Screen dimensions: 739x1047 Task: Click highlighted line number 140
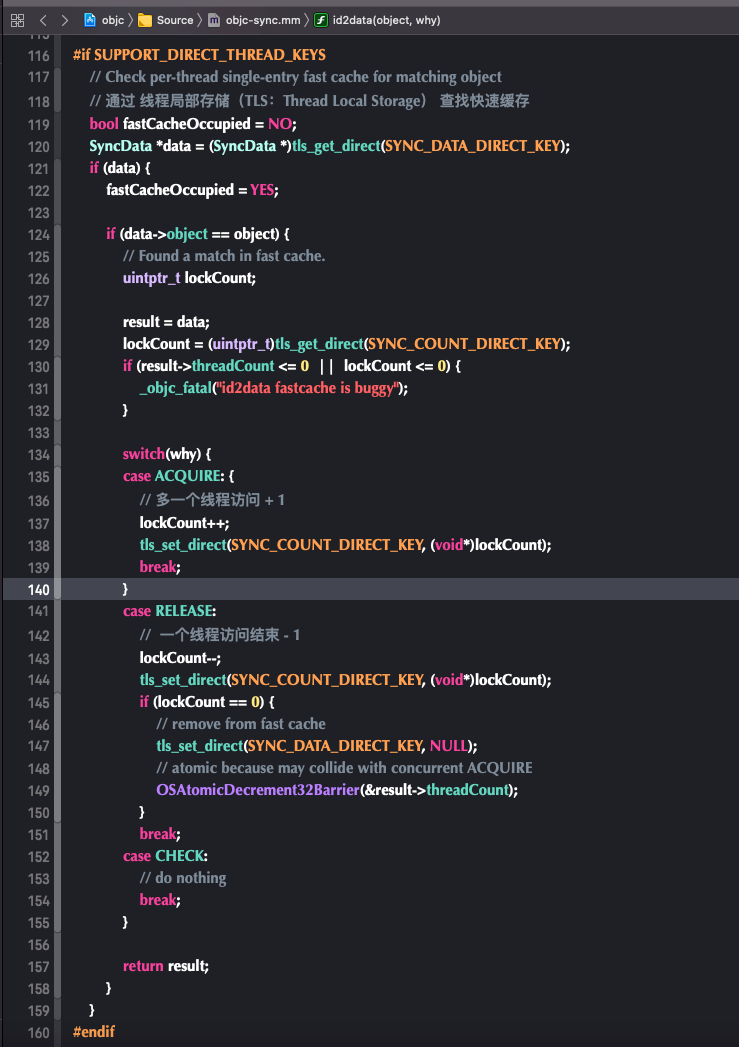(x=39, y=589)
